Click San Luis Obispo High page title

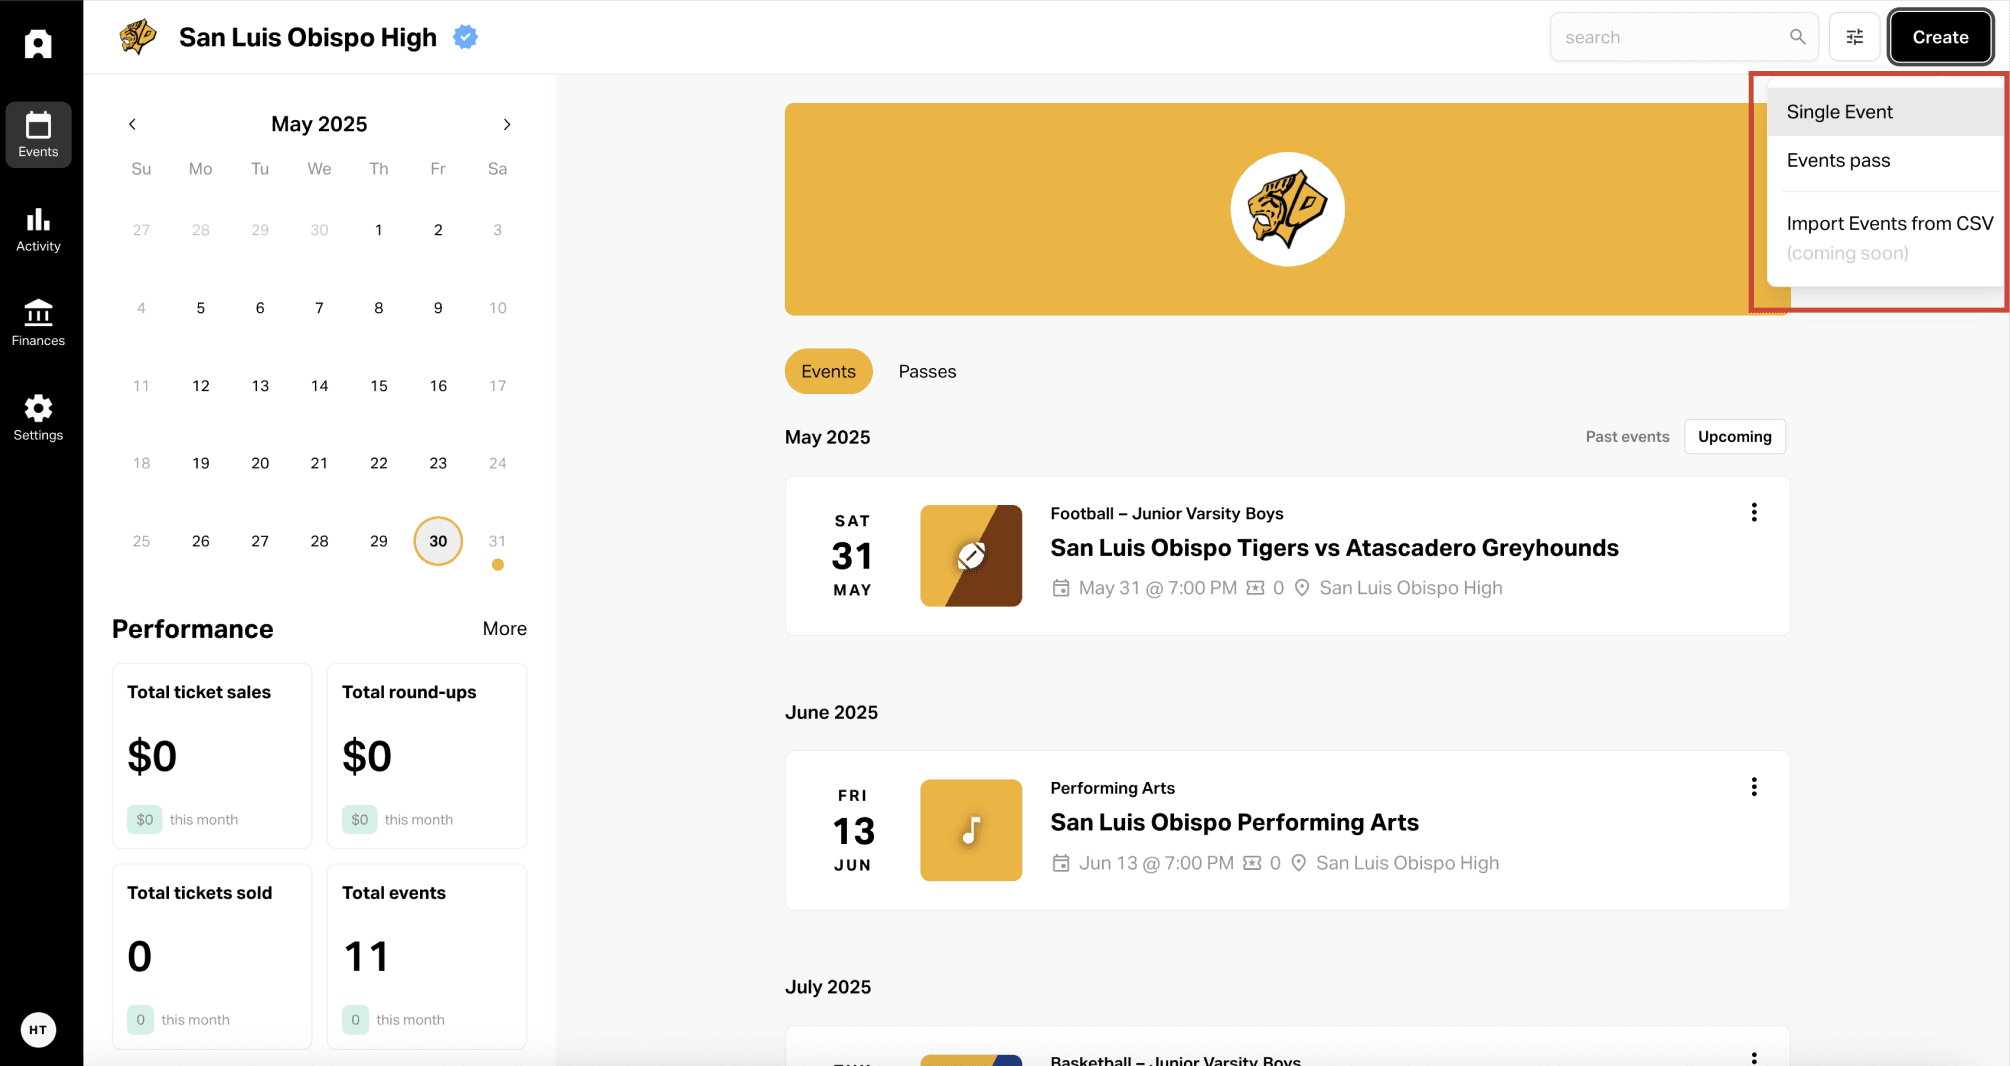coord(308,37)
